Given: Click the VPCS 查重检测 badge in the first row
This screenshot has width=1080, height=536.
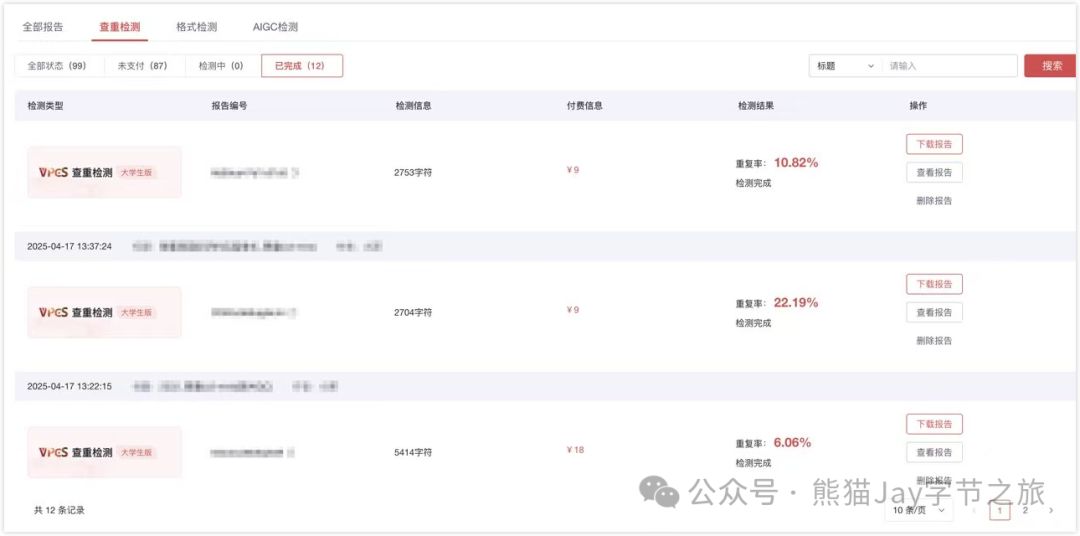Looking at the screenshot, I should (x=104, y=172).
